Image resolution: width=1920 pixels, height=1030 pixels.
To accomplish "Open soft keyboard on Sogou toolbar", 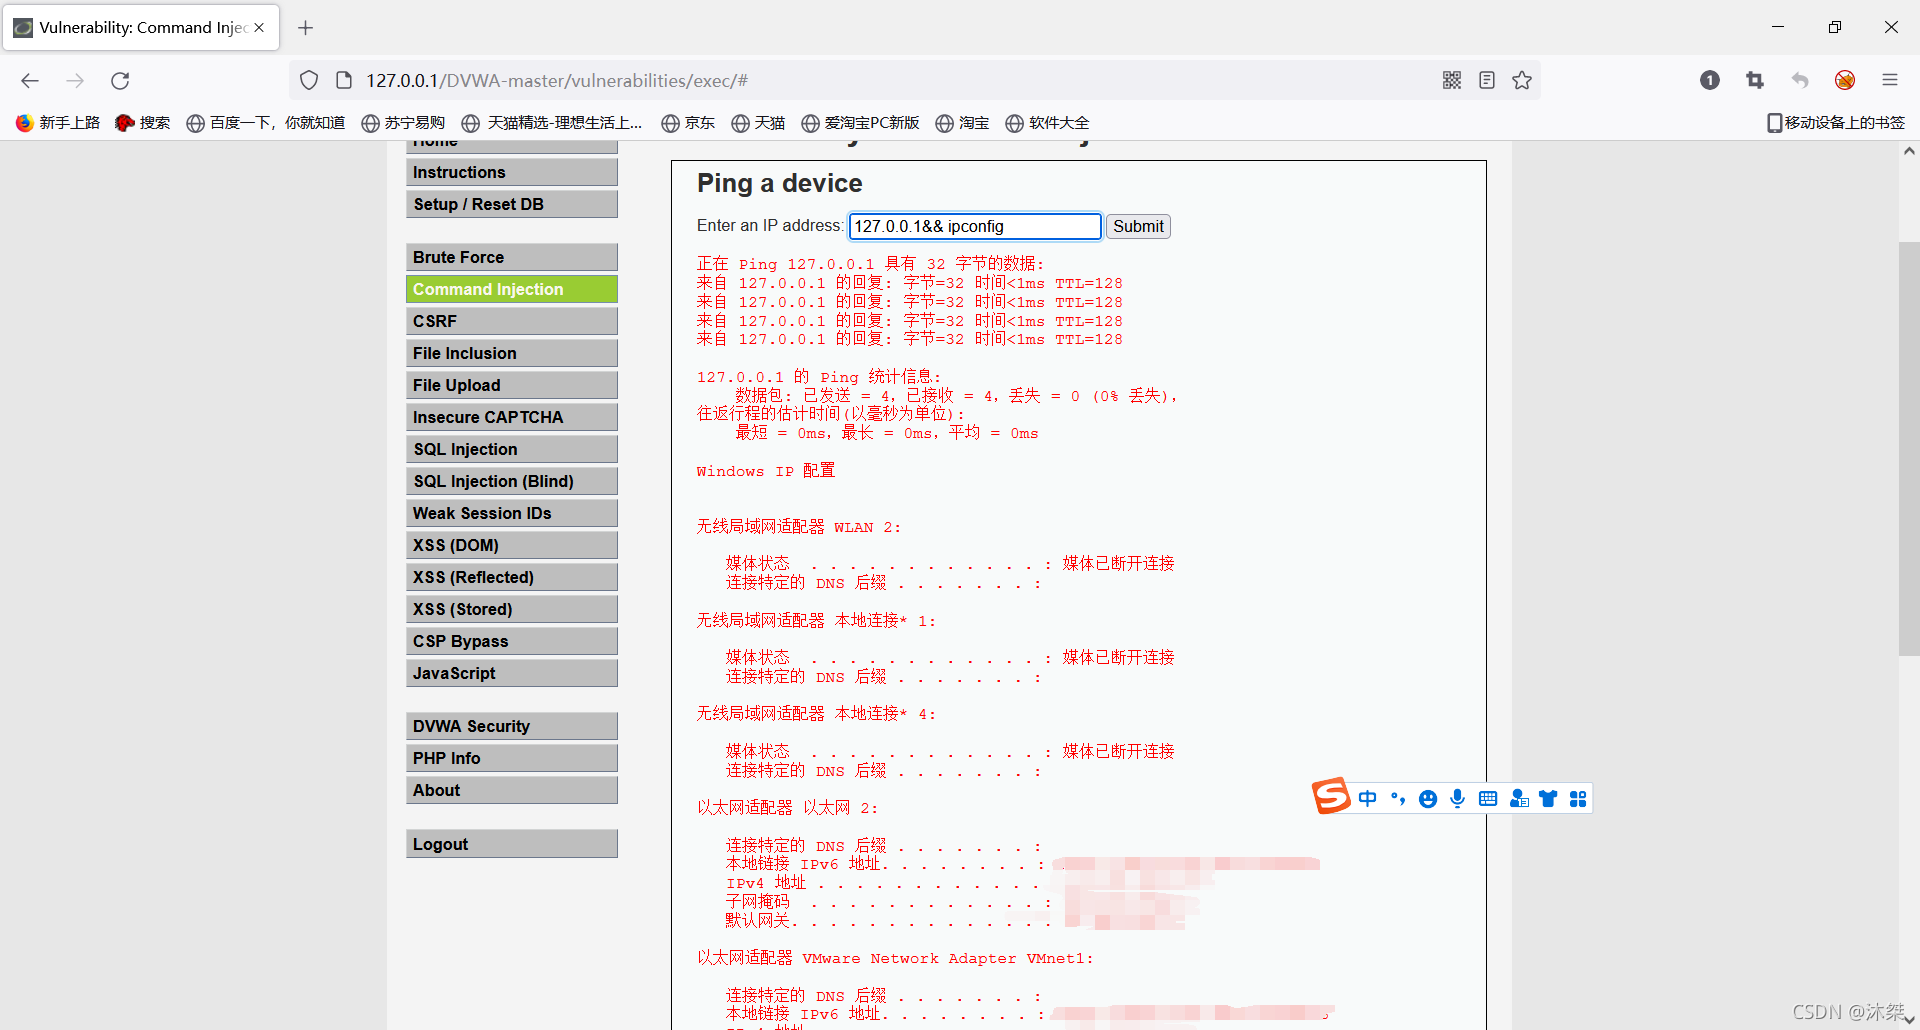I will pos(1488,798).
